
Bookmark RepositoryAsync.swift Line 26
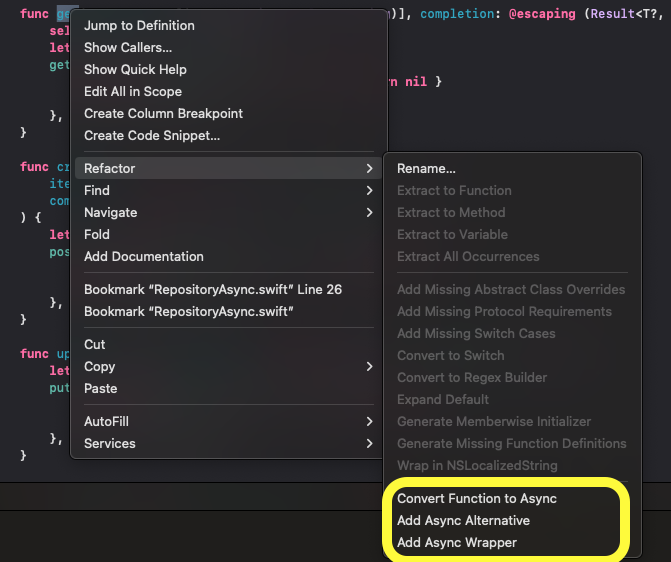coord(229,289)
